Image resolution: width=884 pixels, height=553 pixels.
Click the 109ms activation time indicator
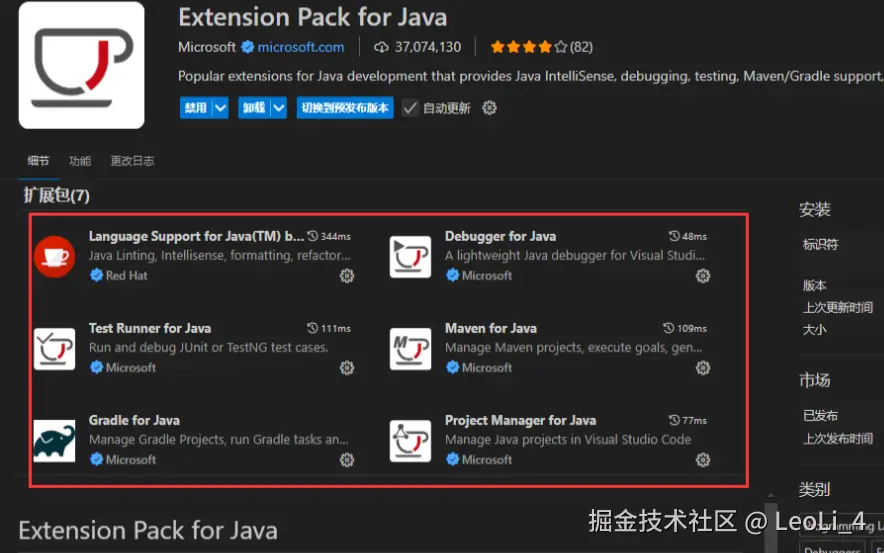(685, 328)
